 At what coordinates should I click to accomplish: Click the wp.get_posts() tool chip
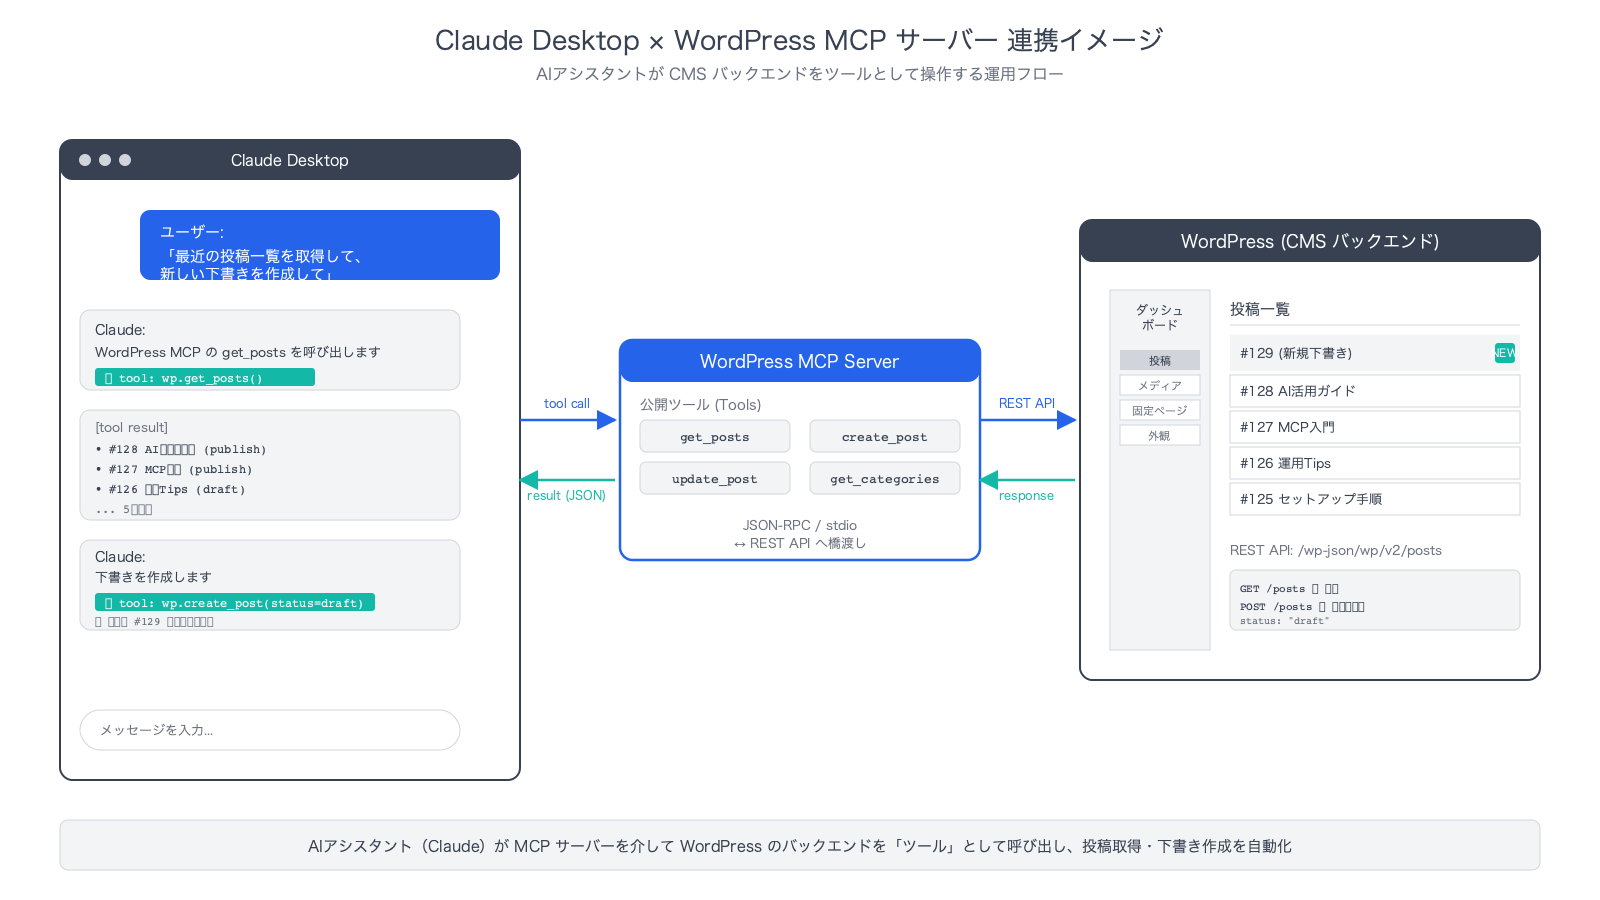point(205,378)
